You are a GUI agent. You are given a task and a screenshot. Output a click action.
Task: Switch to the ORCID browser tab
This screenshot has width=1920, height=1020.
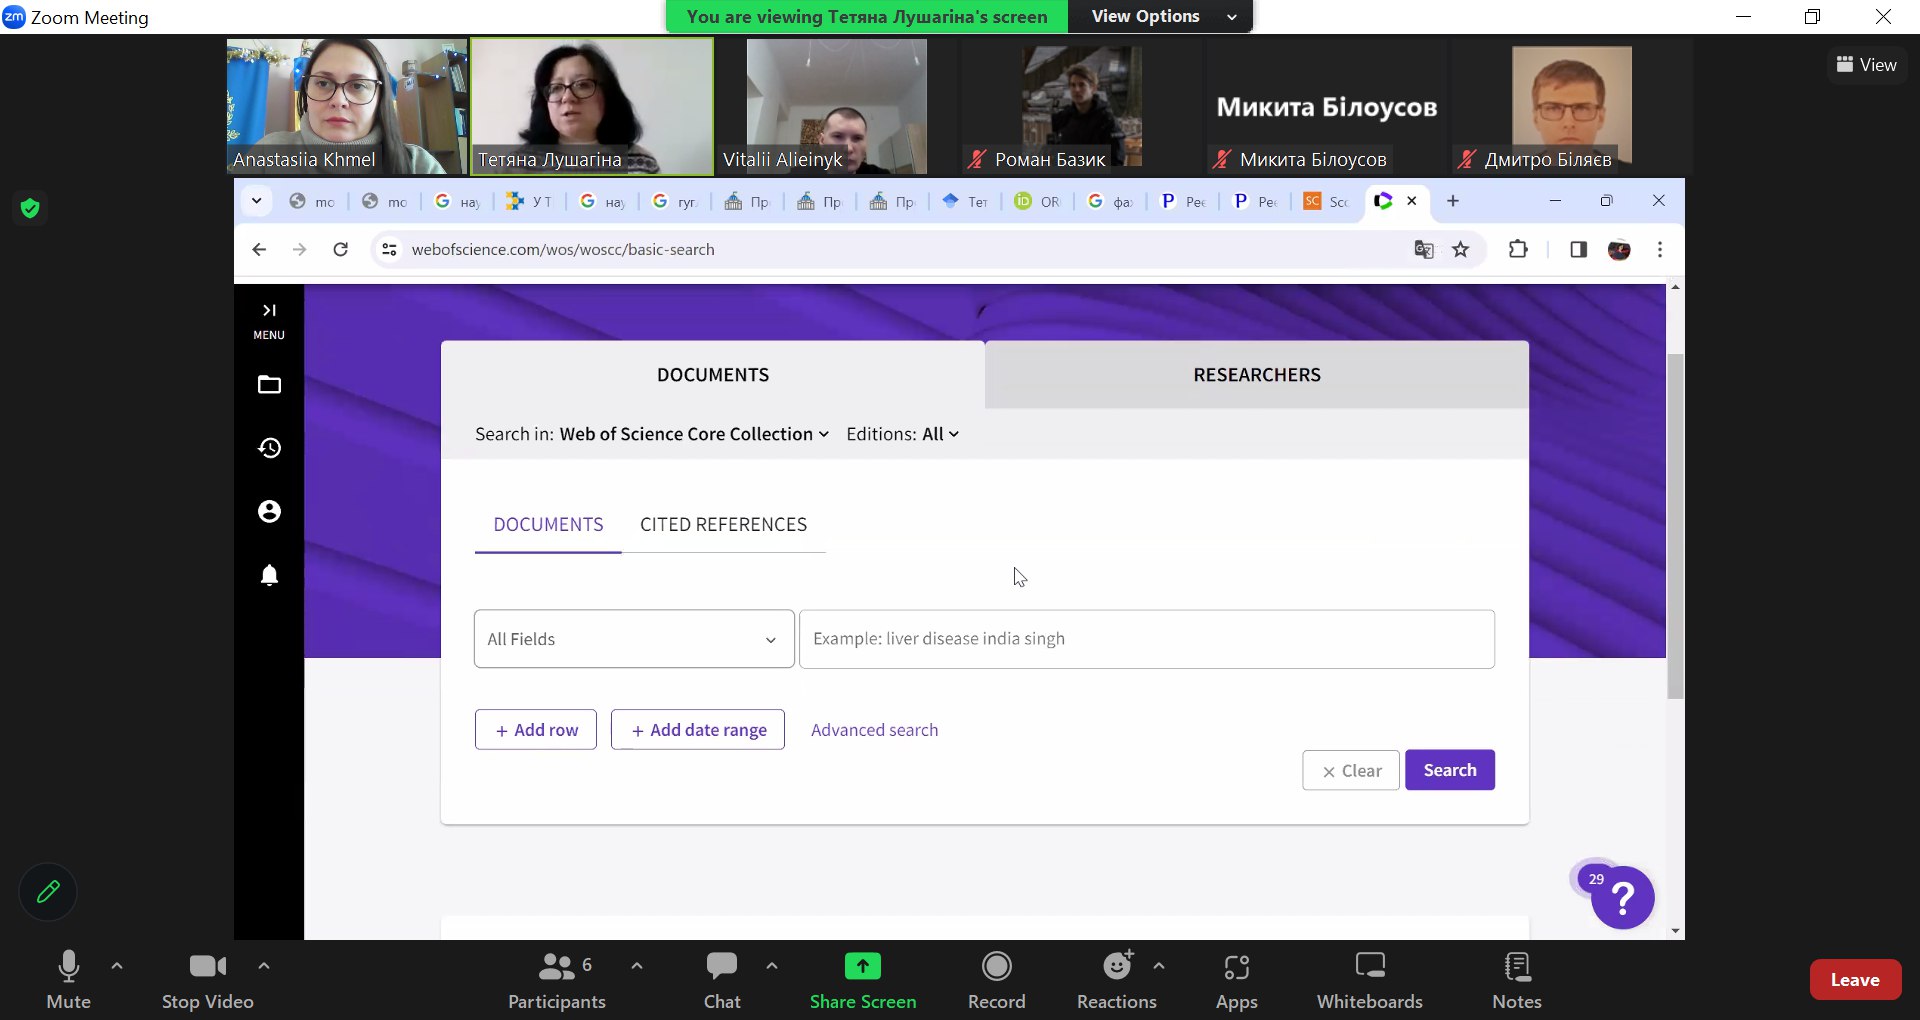pos(1037,201)
